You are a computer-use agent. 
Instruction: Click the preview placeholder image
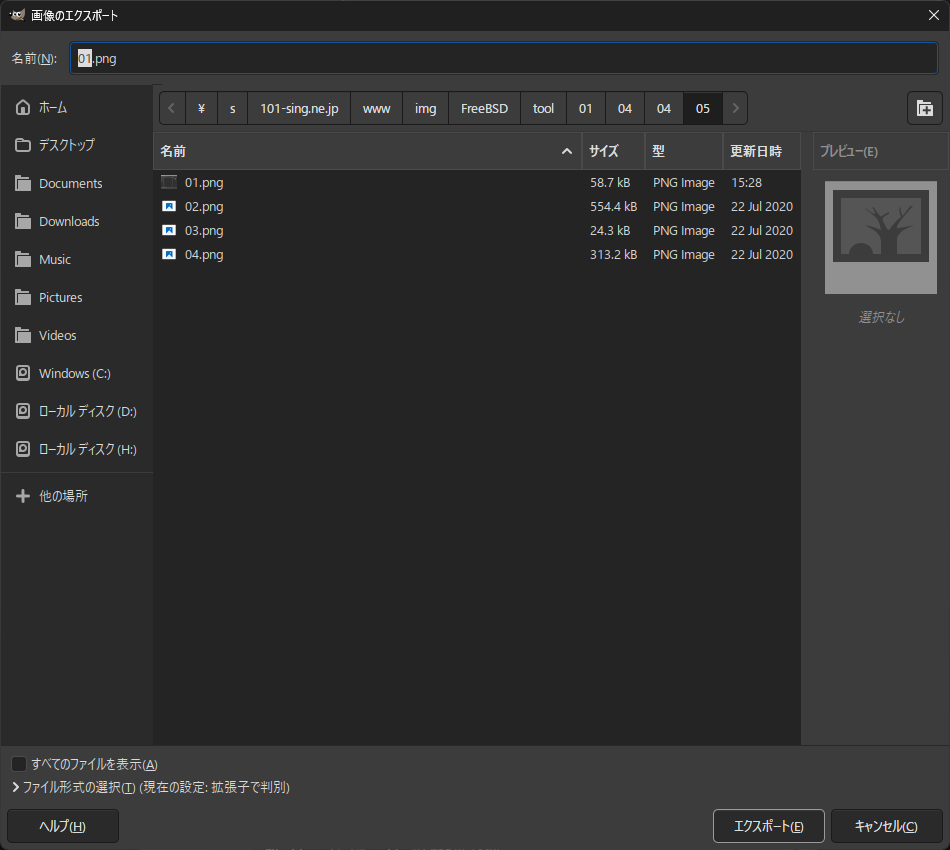pyautogui.click(x=880, y=237)
